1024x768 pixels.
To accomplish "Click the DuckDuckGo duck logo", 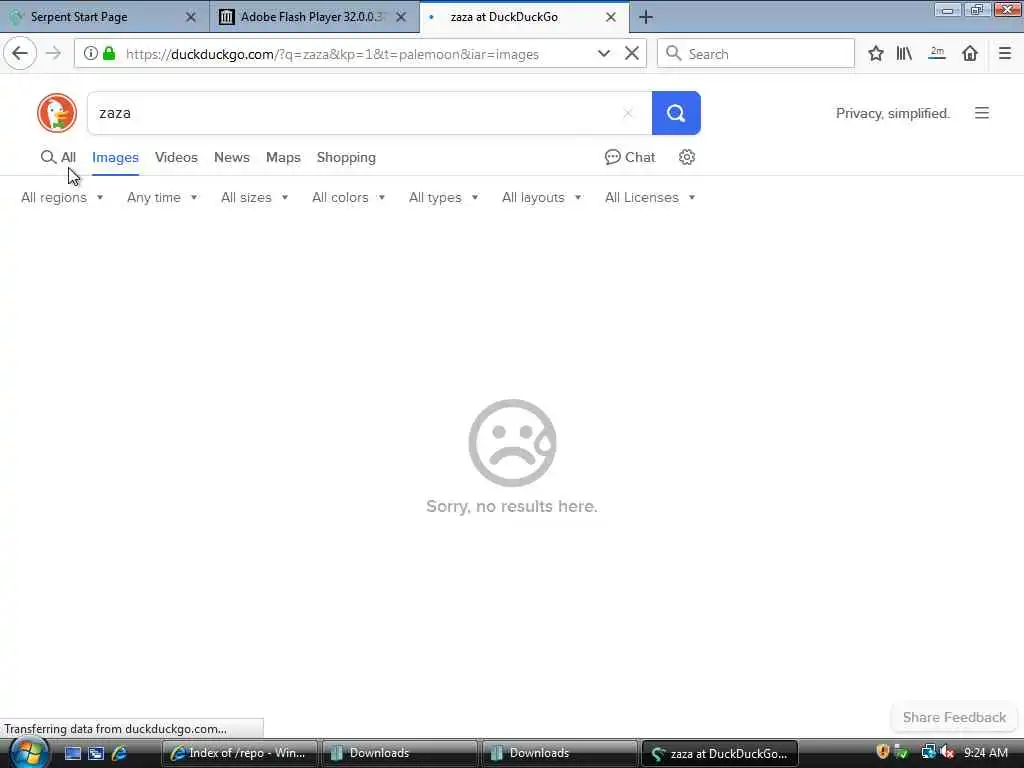I will (x=57, y=113).
